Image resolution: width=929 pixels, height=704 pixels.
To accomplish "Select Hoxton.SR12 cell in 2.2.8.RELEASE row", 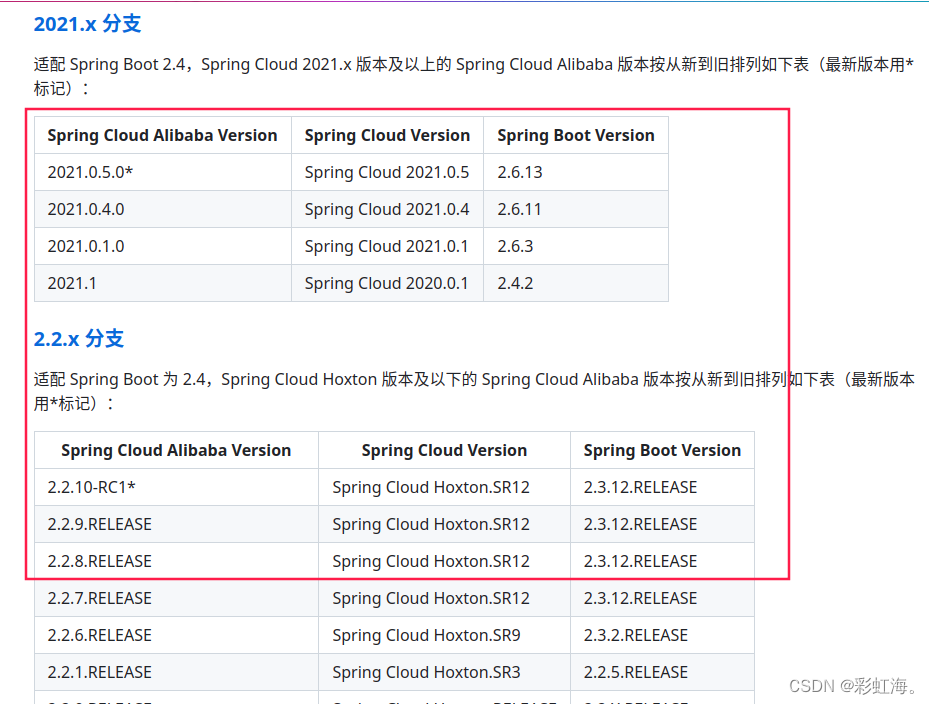I will (444, 561).
